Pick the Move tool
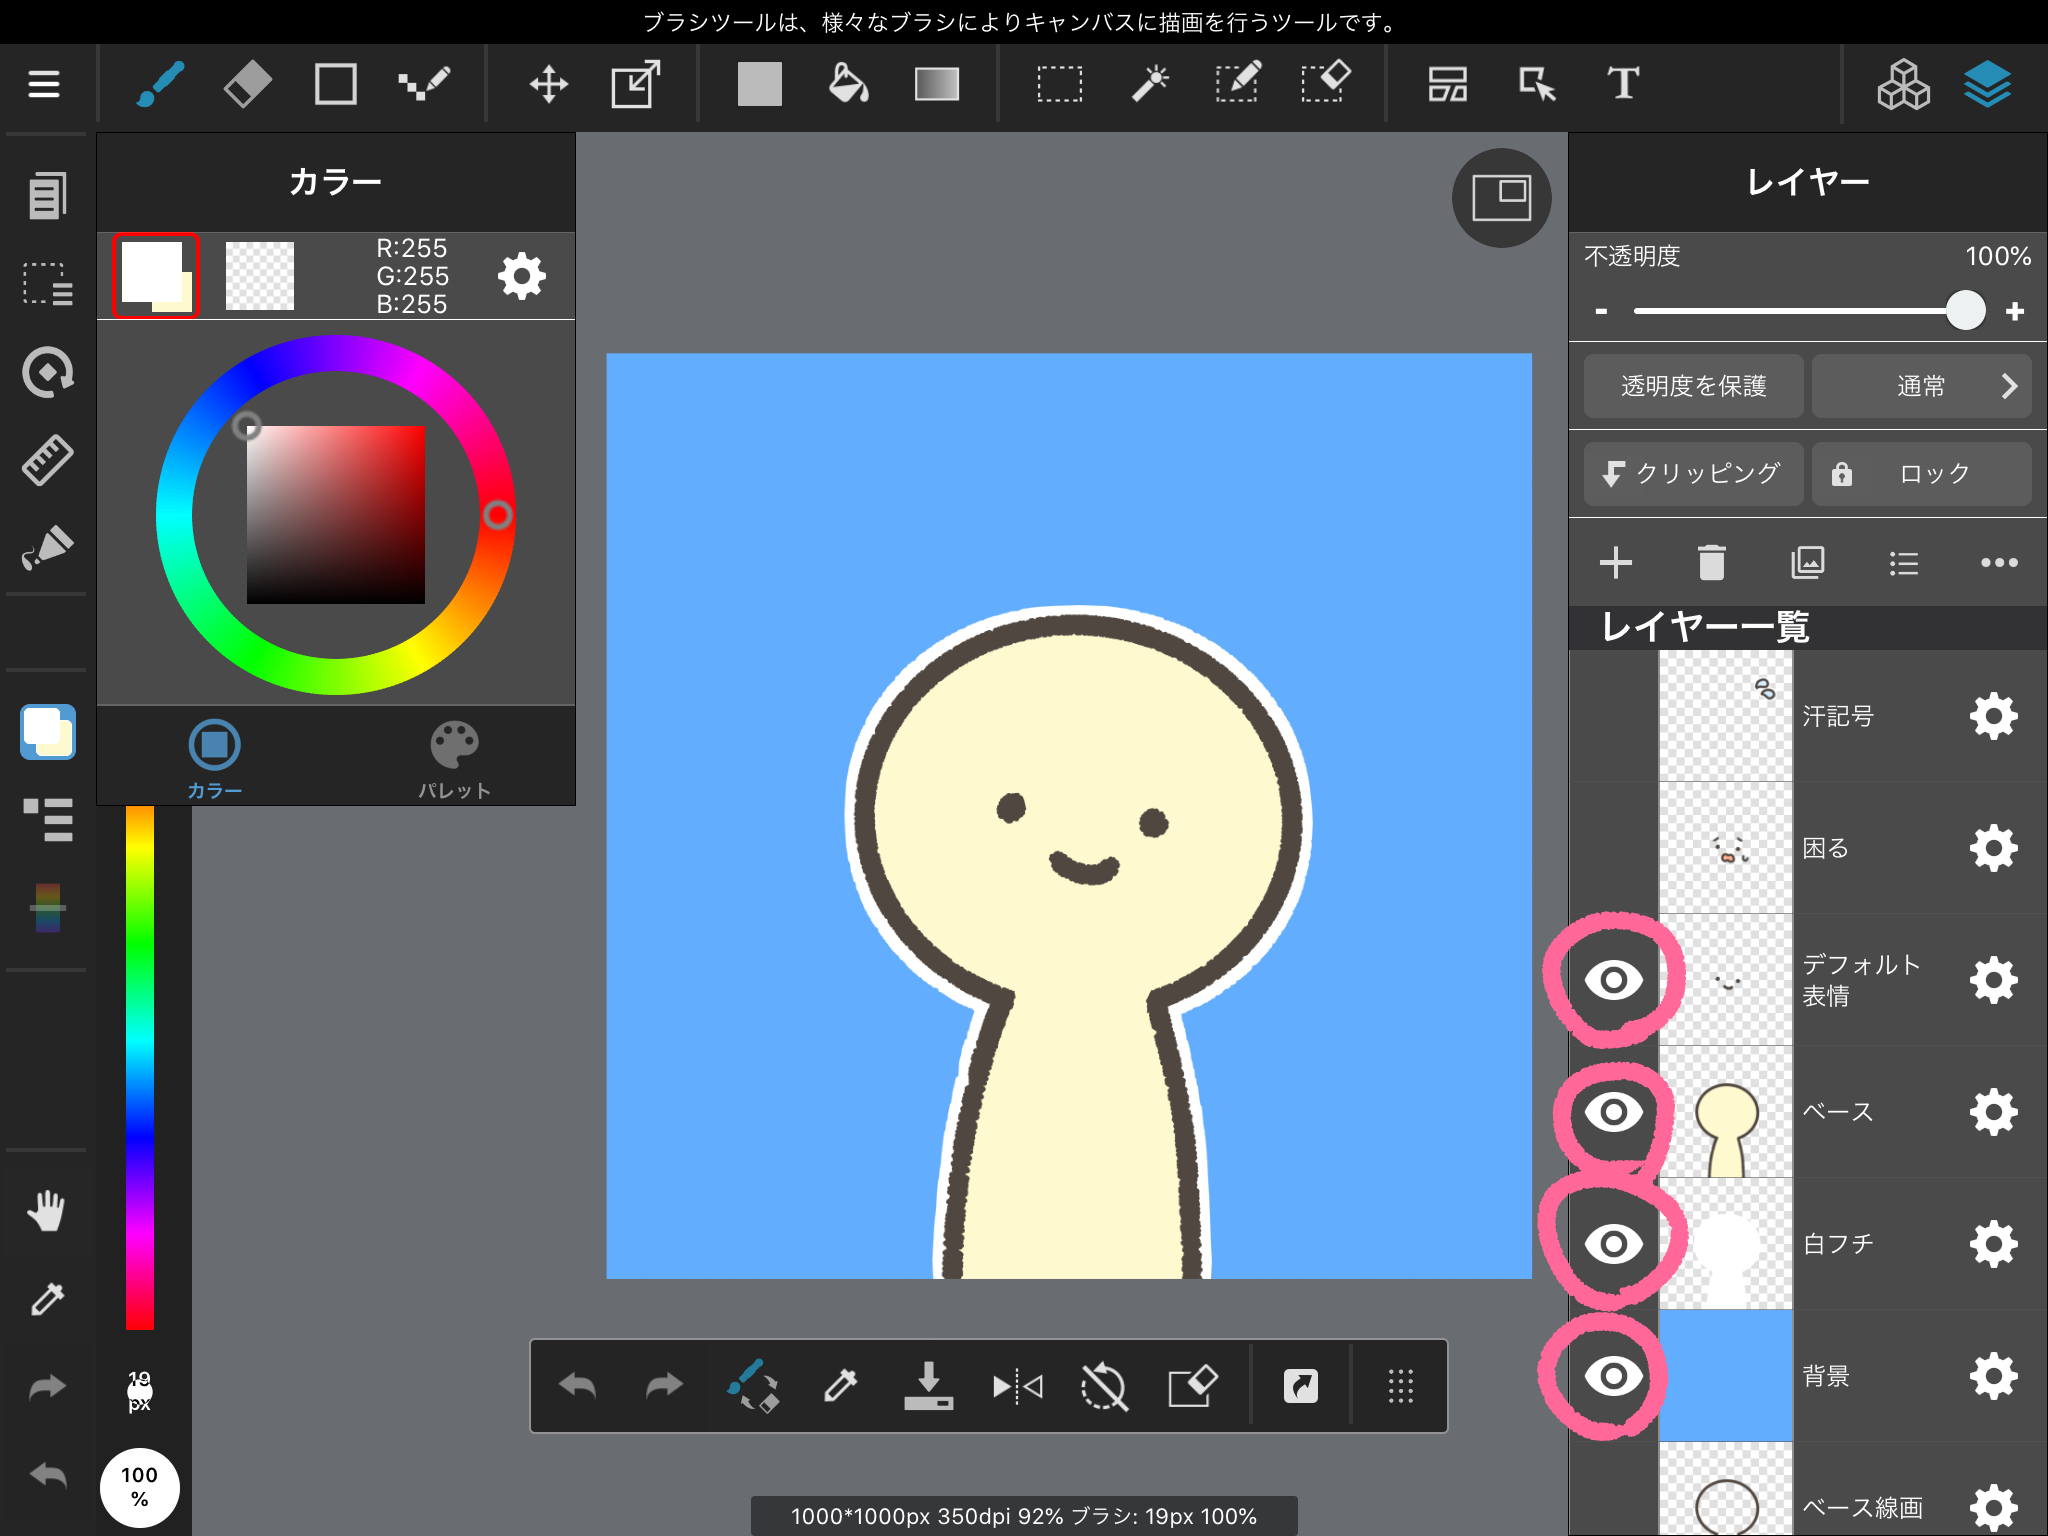The width and height of the screenshot is (2048, 1536). (548, 84)
